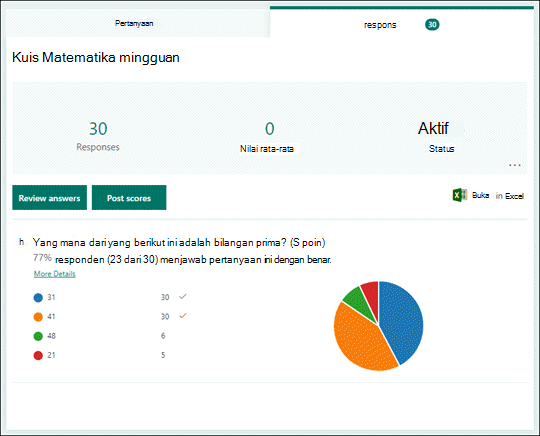The height and width of the screenshot is (436, 540).
Task: Click the Post scores button
Action: [129, 198]
